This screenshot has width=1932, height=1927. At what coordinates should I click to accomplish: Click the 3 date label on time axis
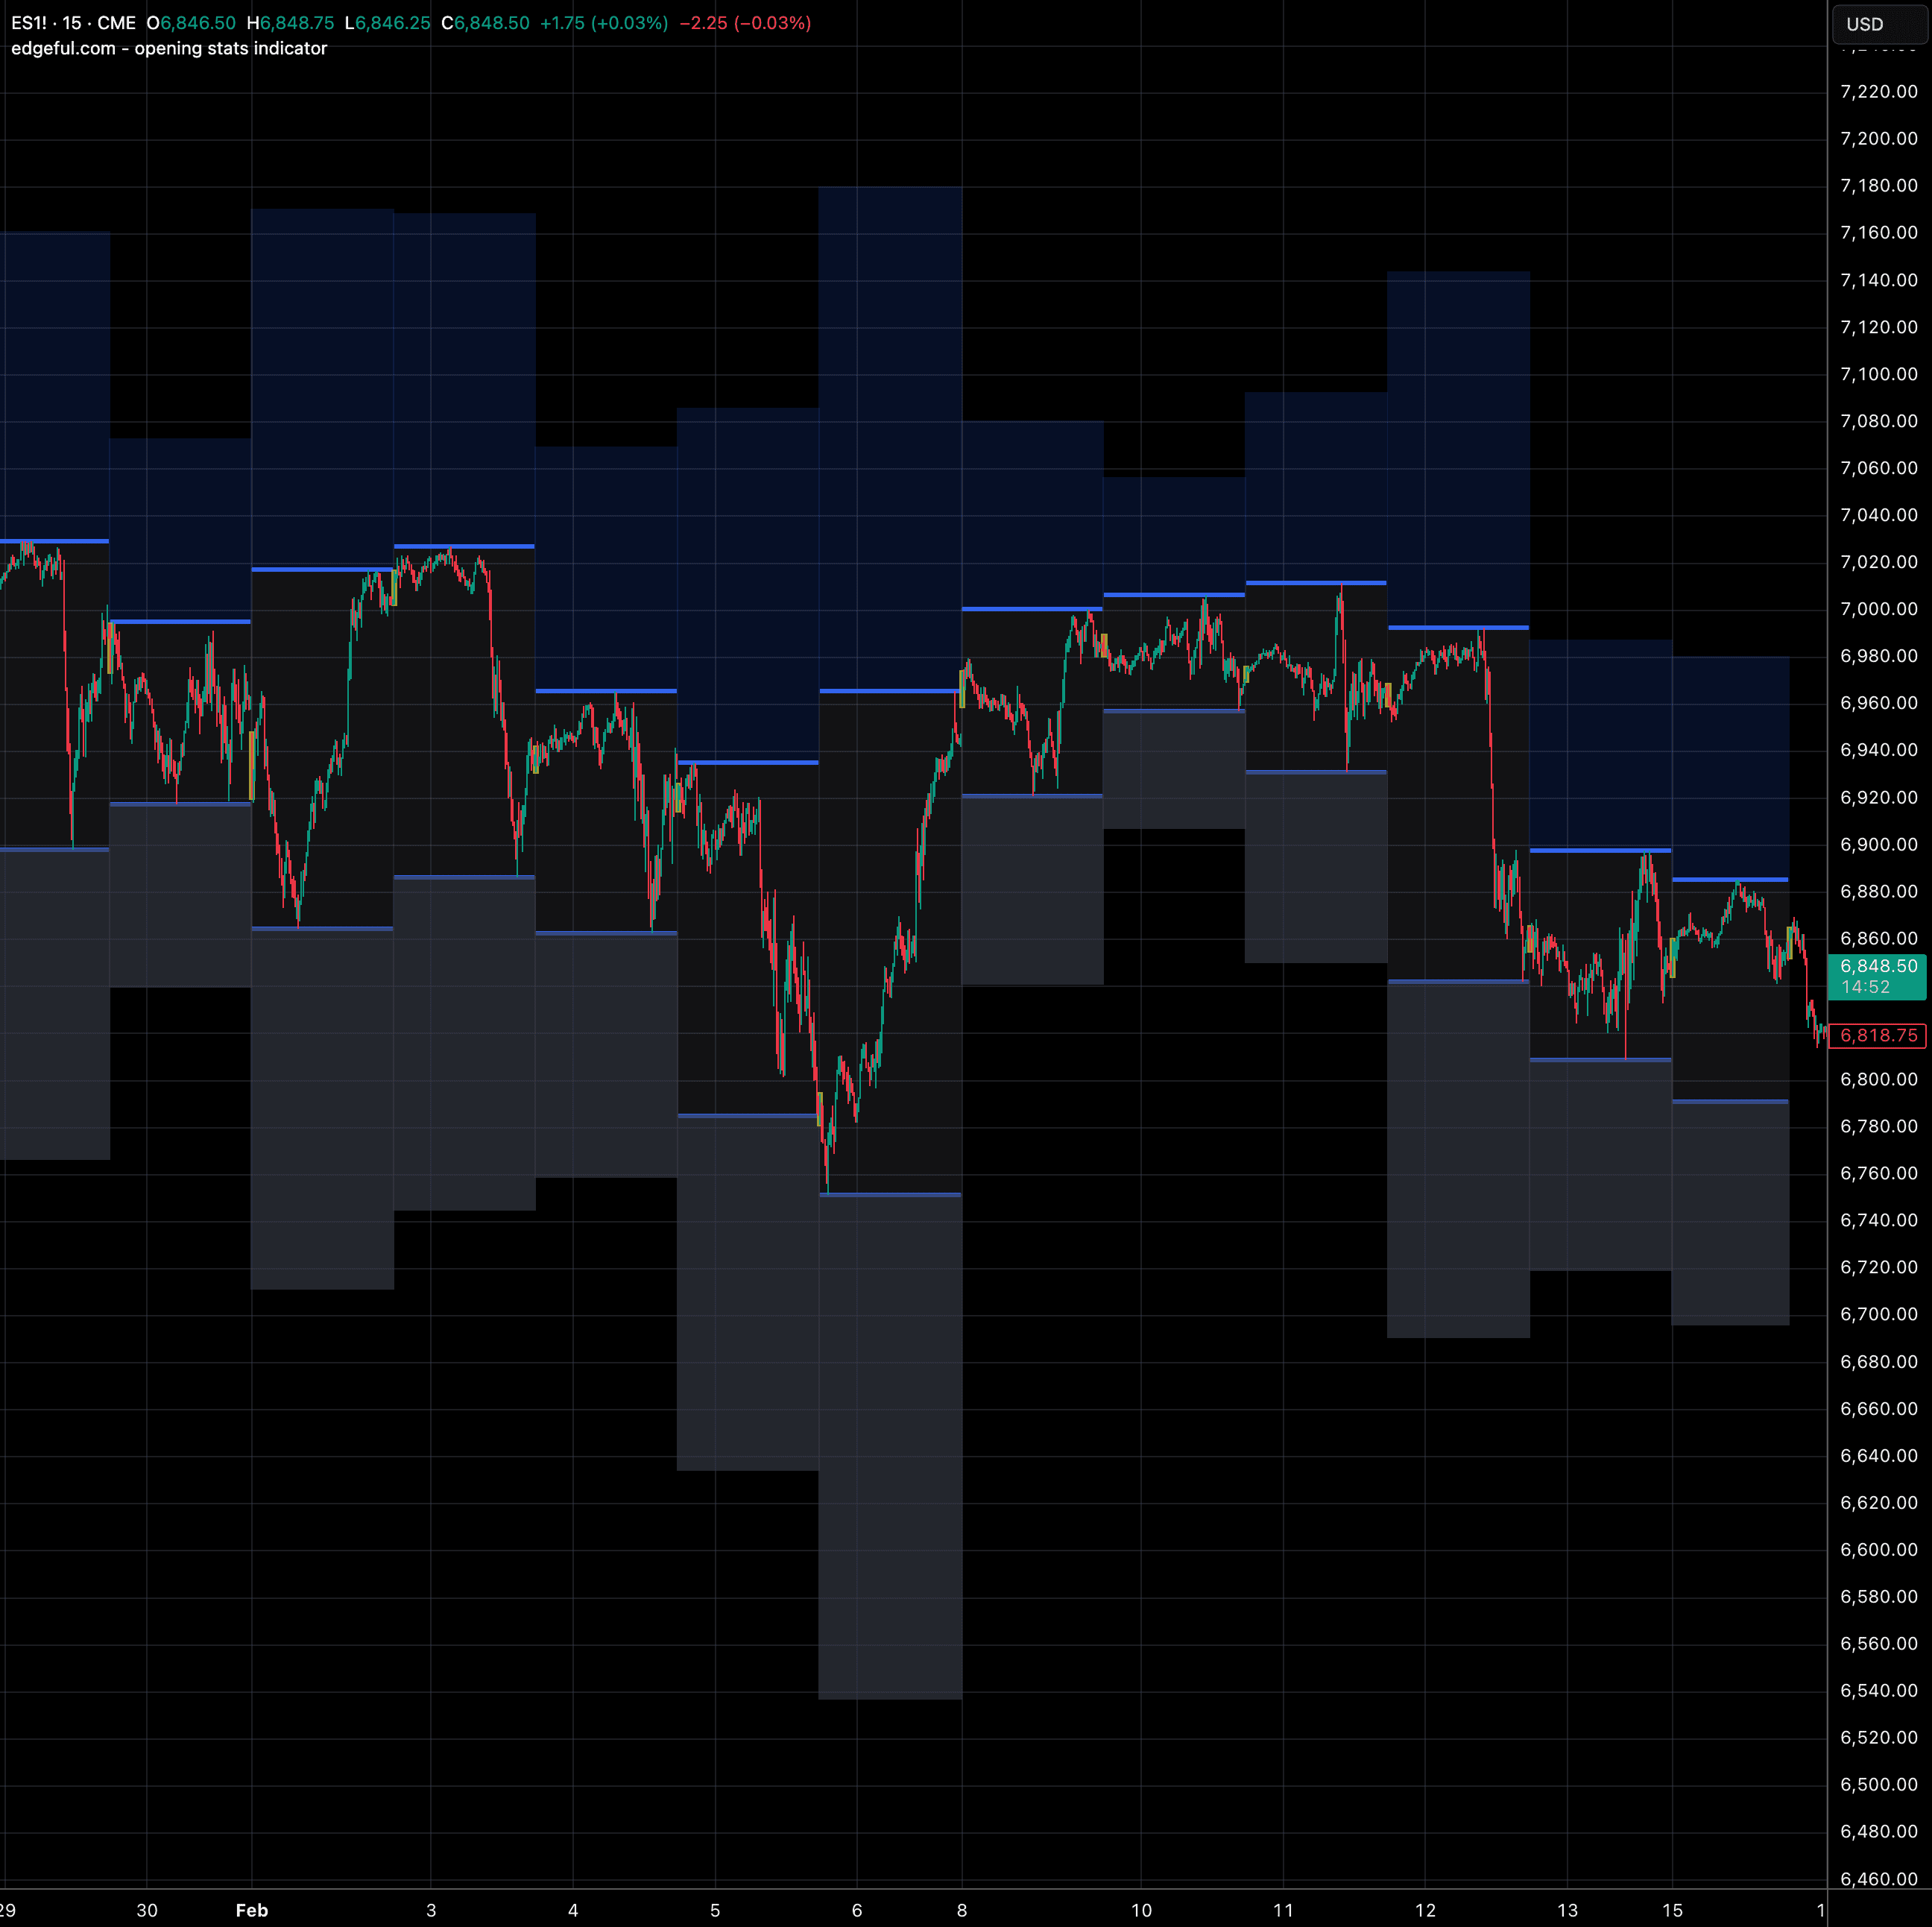pyautogui.click(x=431, y=1910)
